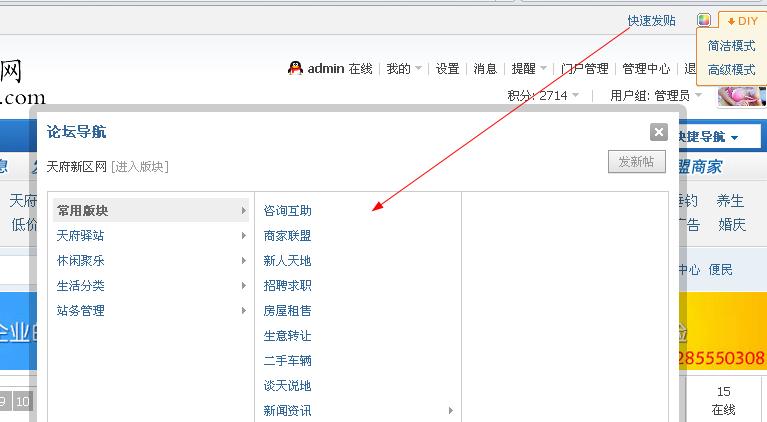The image size is (767, 422).
Task: Click the user avatar thumbnail
Action: point(742,95)
